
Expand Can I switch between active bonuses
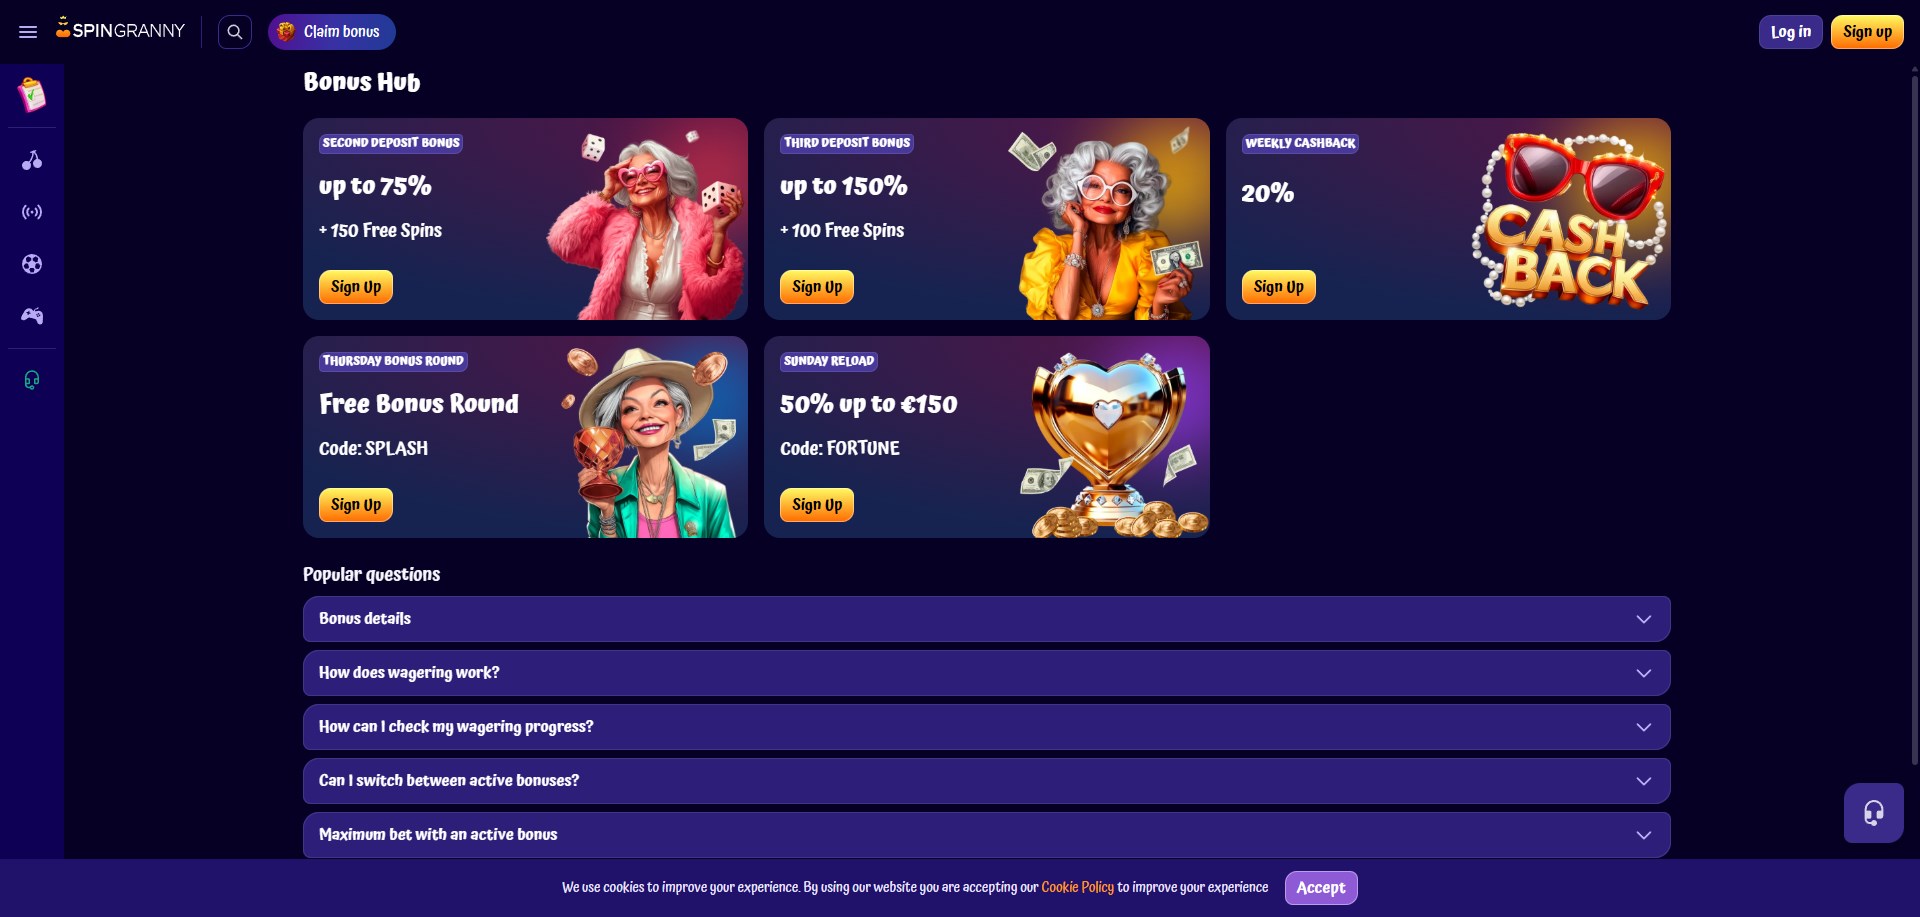[x=986, y=781]
